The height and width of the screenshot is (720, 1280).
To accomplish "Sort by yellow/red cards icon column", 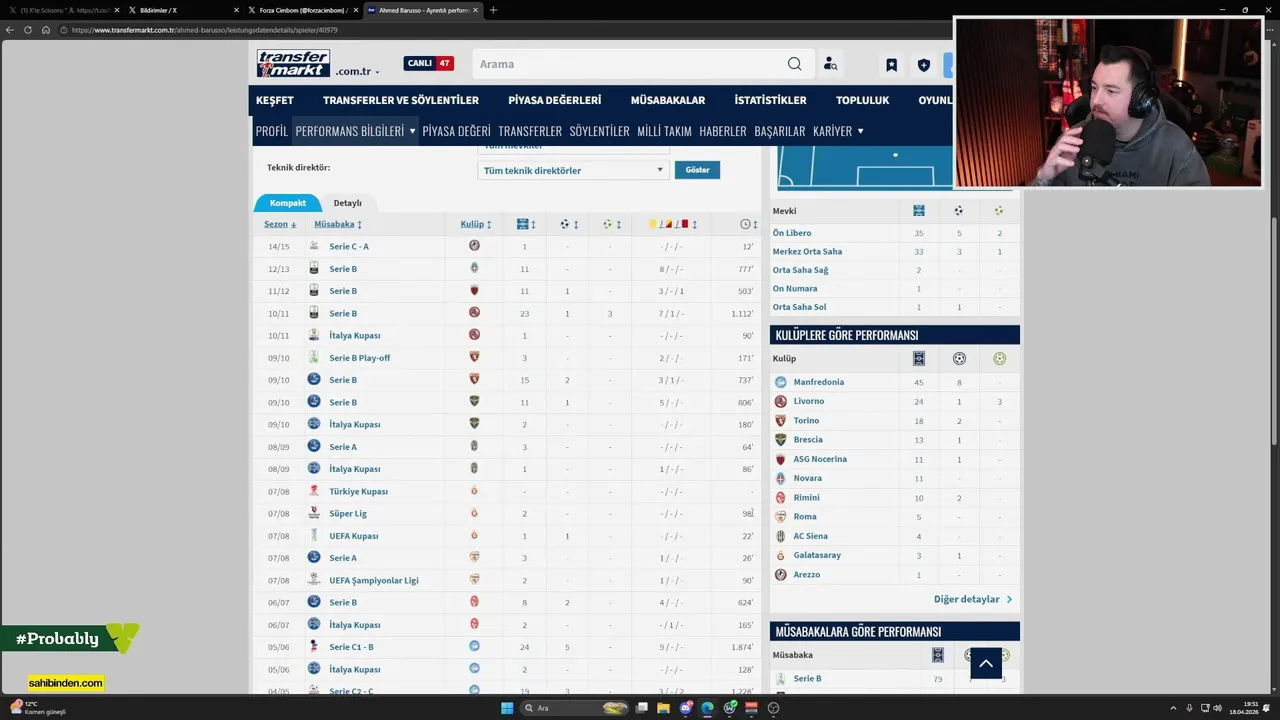I will (x=673, y=224).
